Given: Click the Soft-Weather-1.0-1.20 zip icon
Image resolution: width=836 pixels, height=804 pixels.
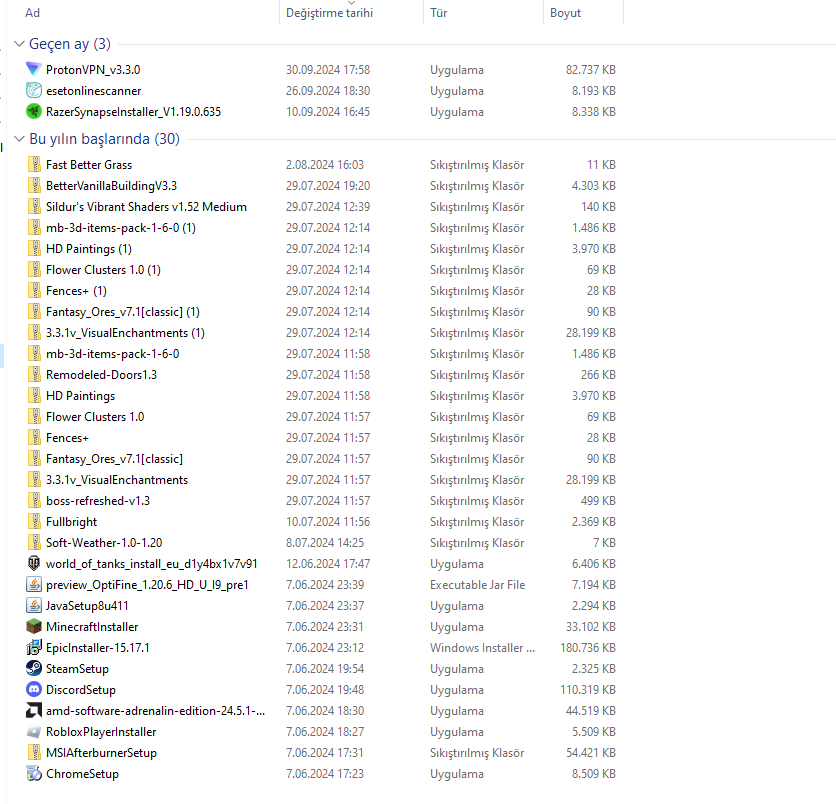Looking at the screenshot, I should [34, 543].
